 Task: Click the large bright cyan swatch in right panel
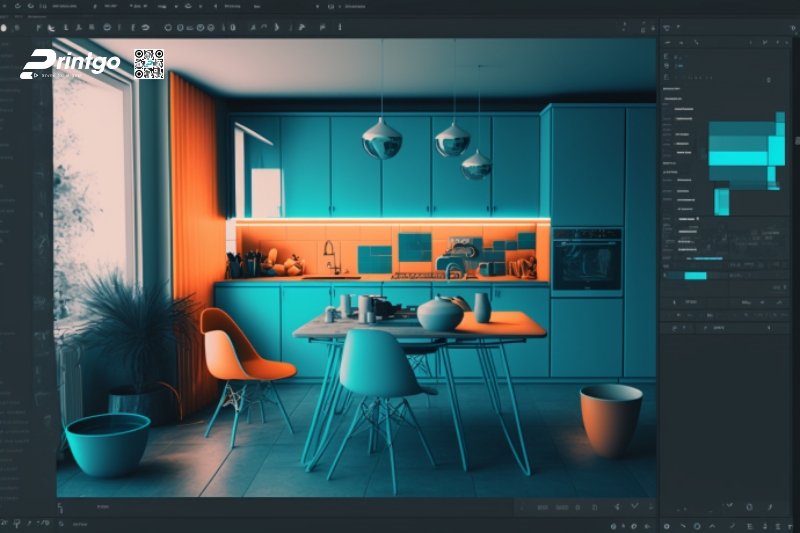[x=738, y=157]
